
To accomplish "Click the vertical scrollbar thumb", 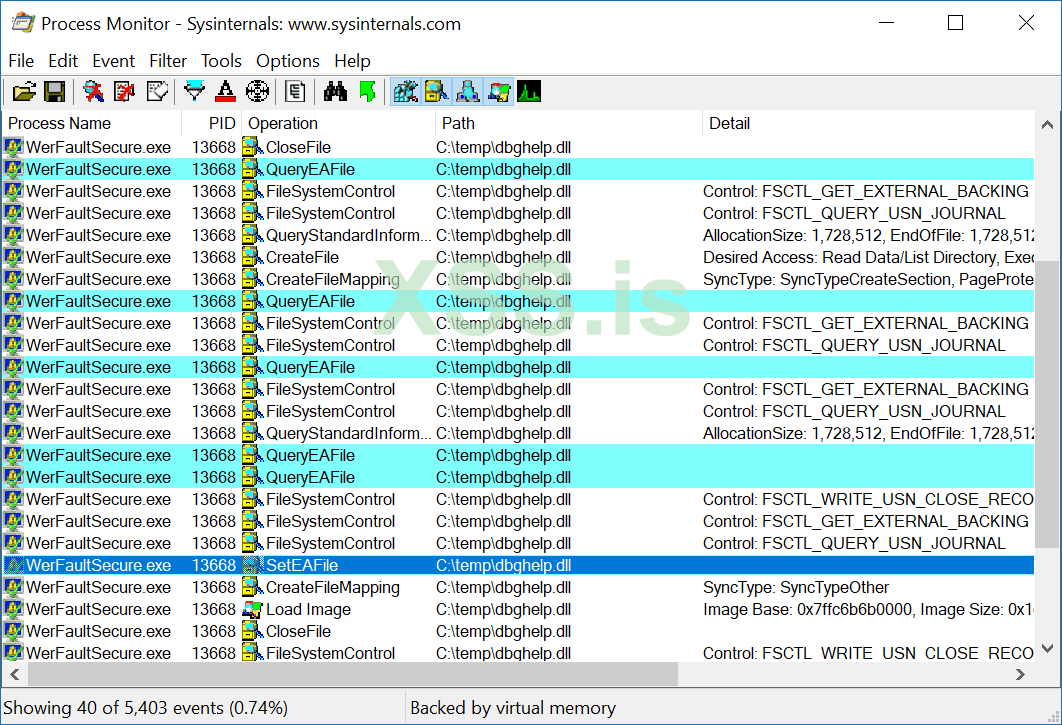I will click(x=1047, y=405).
